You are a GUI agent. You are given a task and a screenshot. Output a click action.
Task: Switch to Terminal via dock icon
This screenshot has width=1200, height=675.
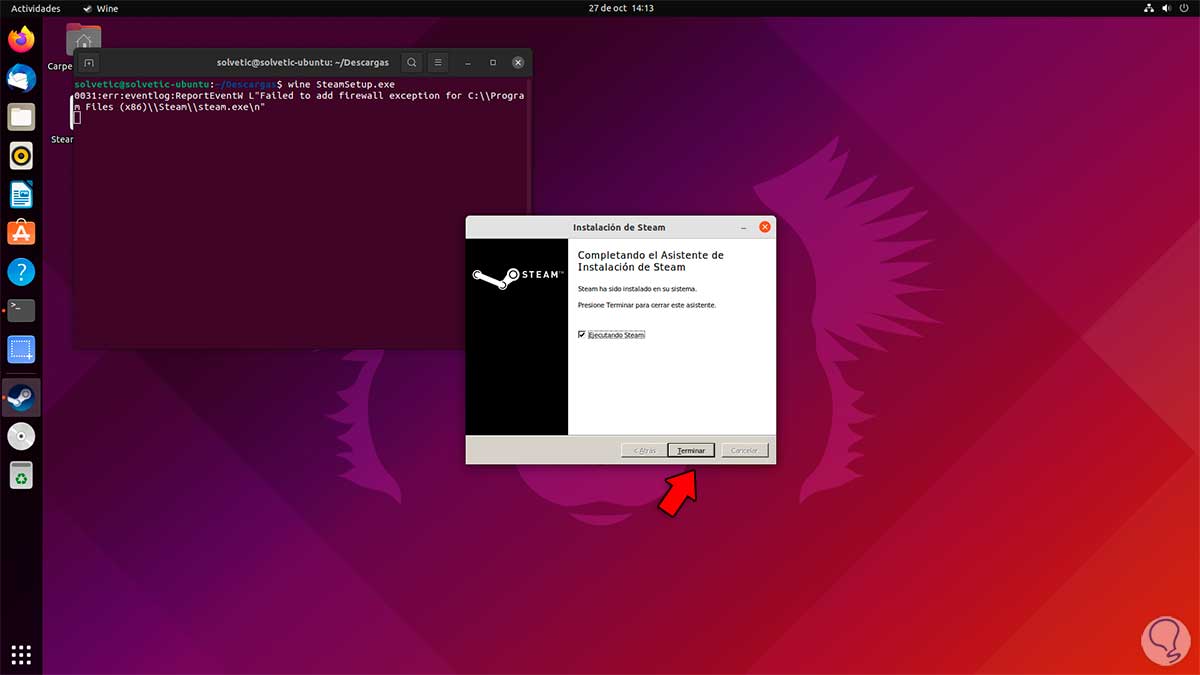(21, 310)
